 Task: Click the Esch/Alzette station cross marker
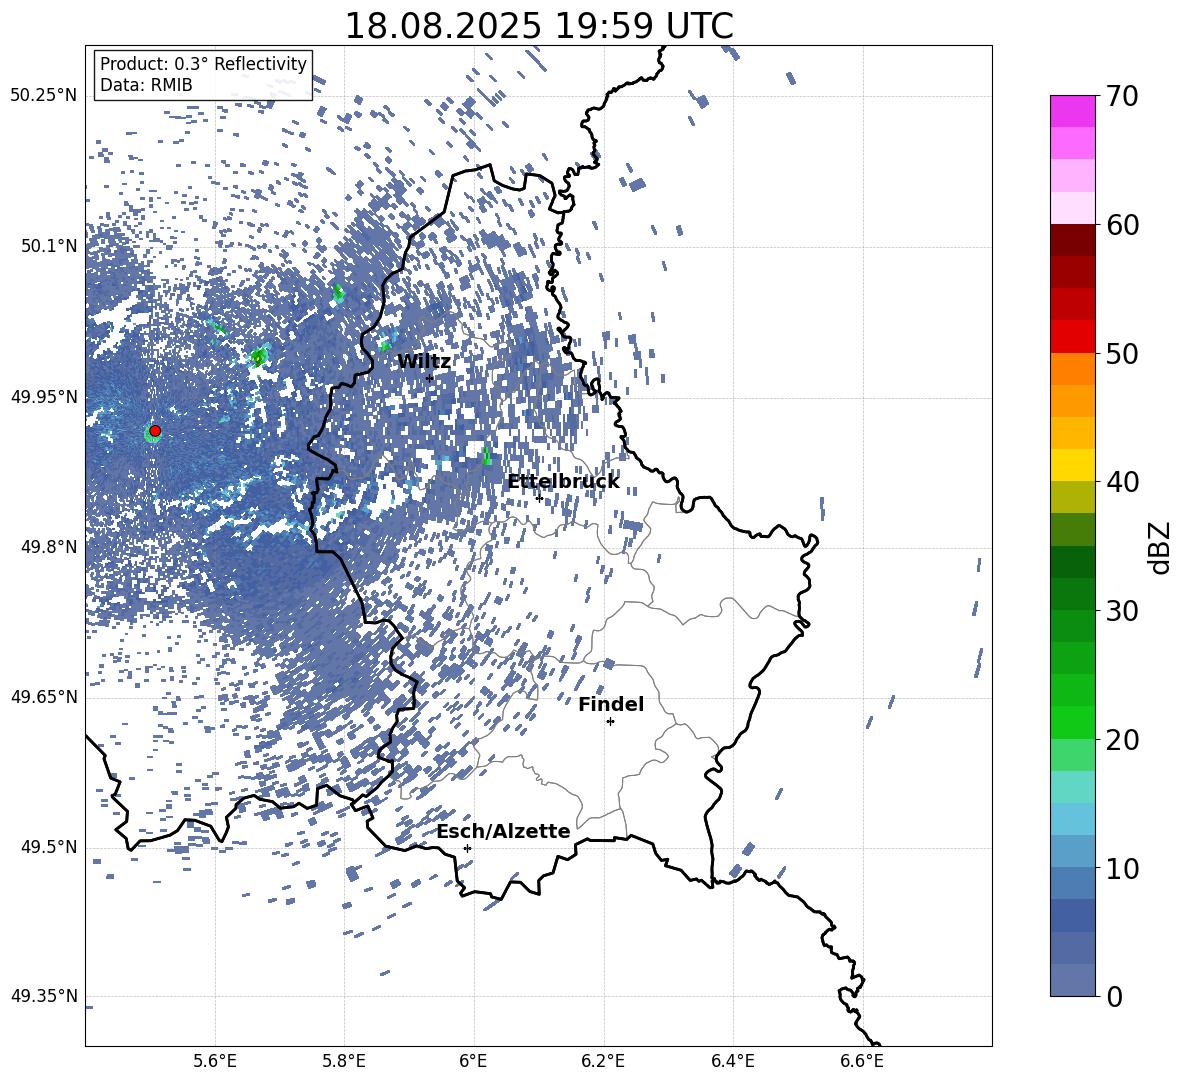[467, 848]
